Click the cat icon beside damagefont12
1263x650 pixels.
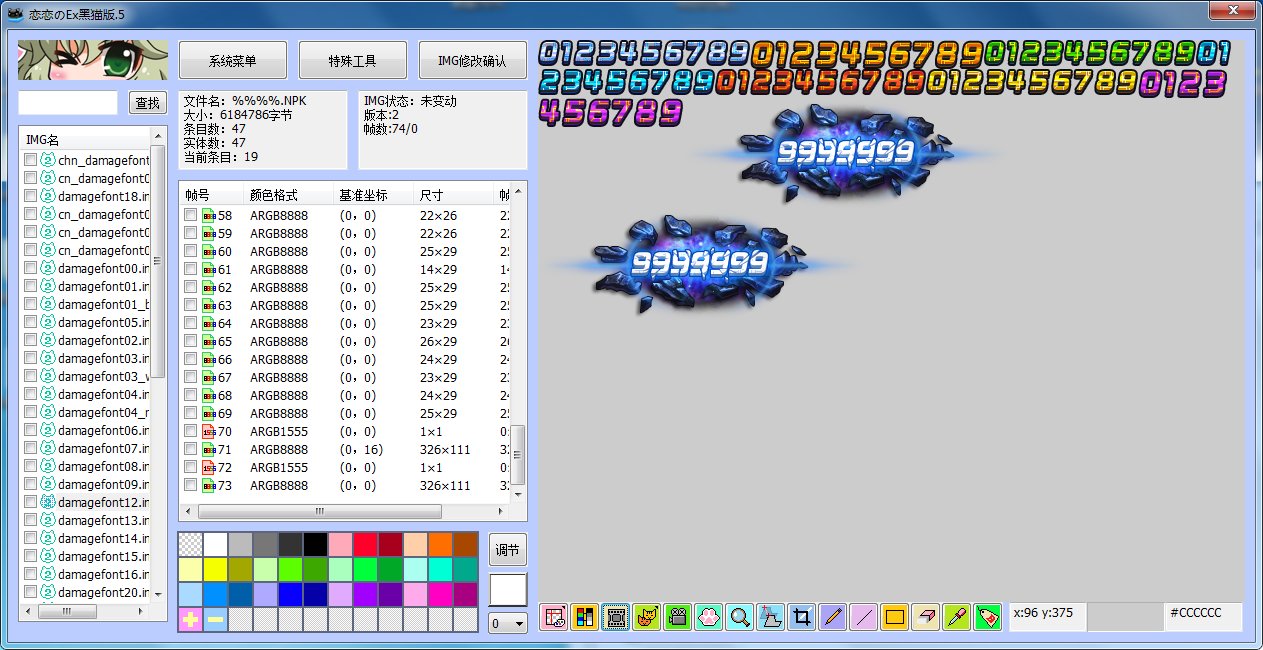[x=47, y=502]
